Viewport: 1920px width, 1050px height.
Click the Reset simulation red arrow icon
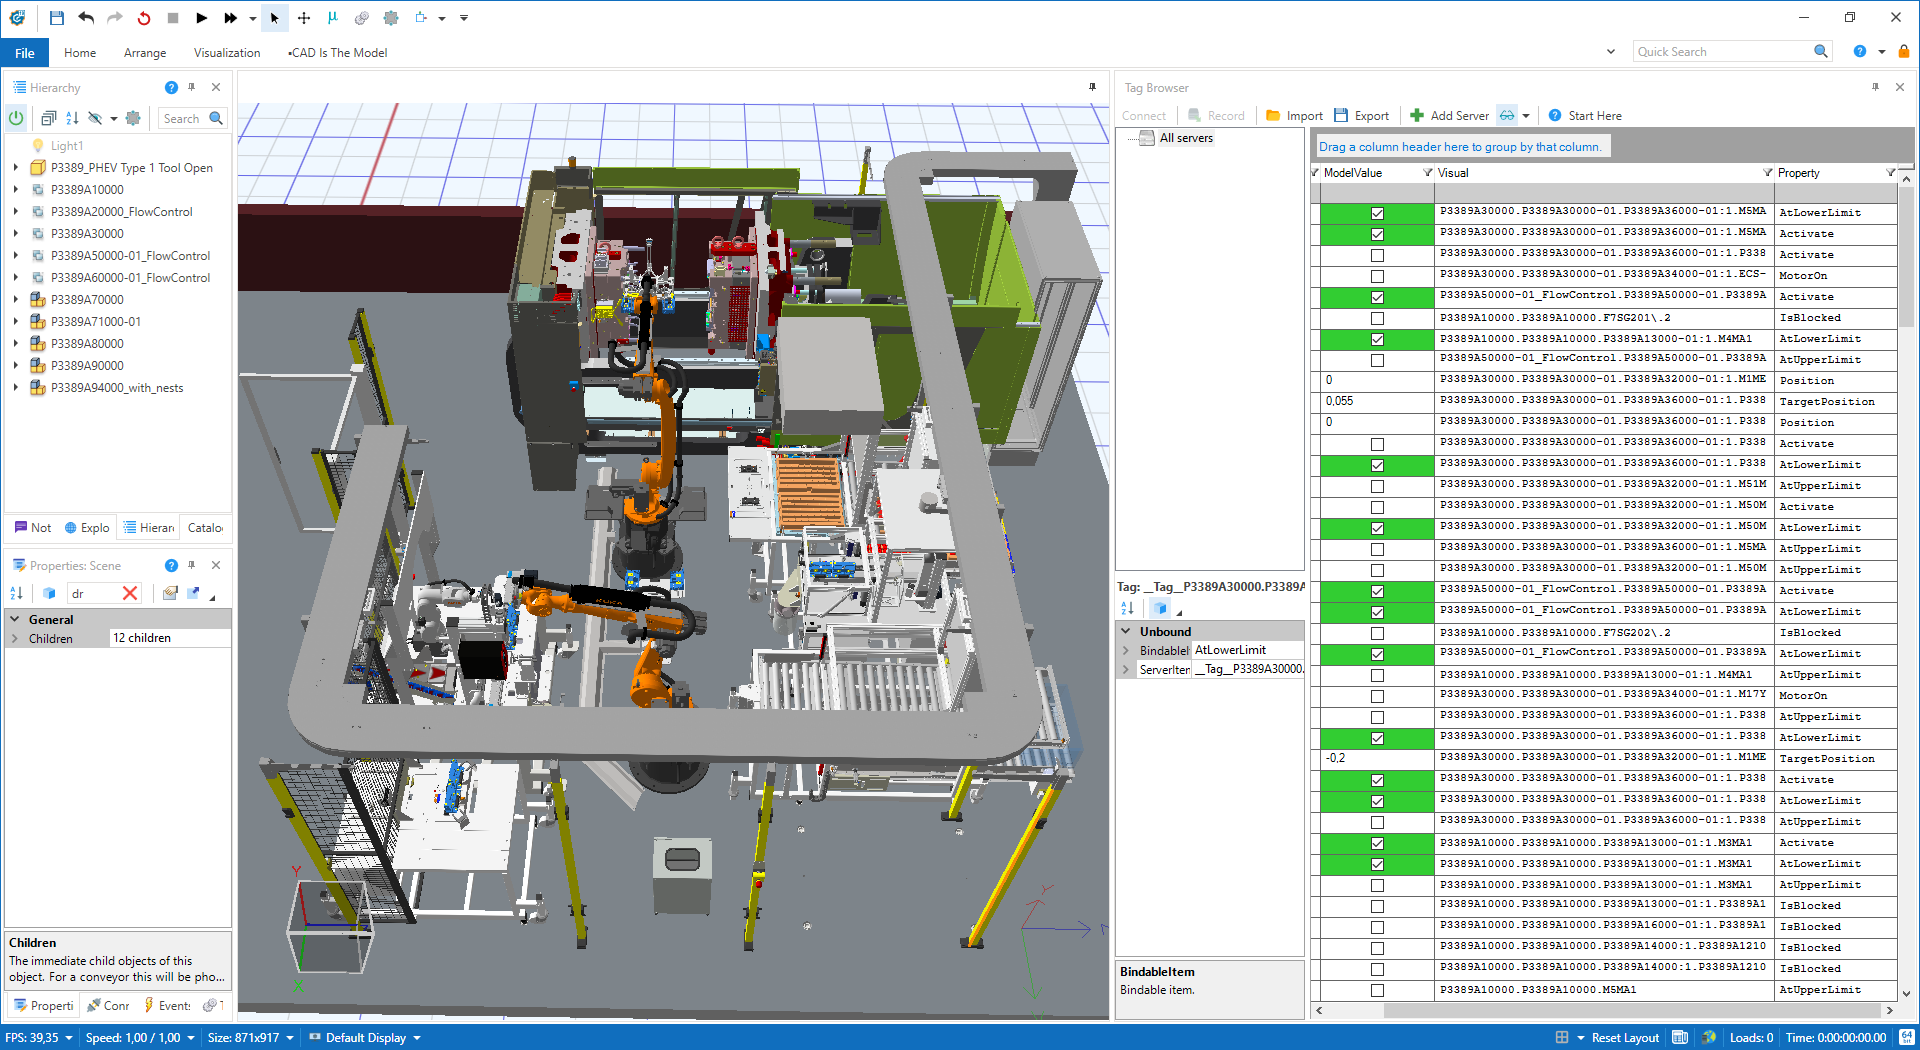(144, 18)
